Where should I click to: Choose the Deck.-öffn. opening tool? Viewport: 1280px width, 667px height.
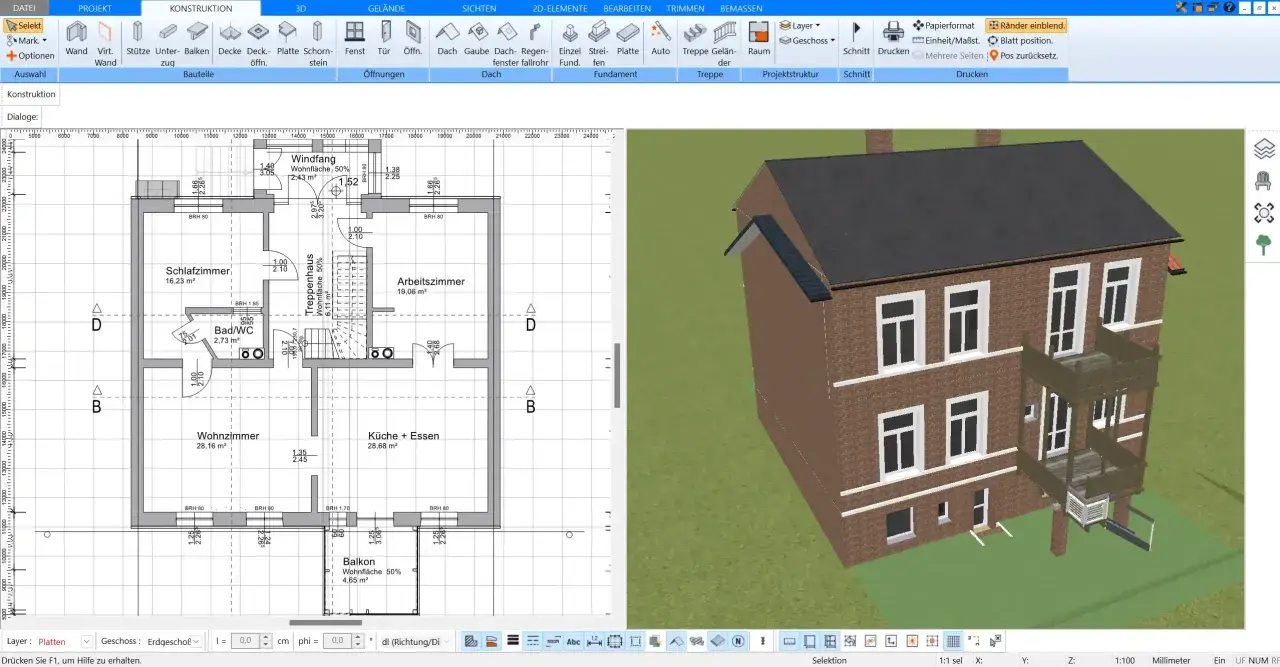click(x=258, y=43)
